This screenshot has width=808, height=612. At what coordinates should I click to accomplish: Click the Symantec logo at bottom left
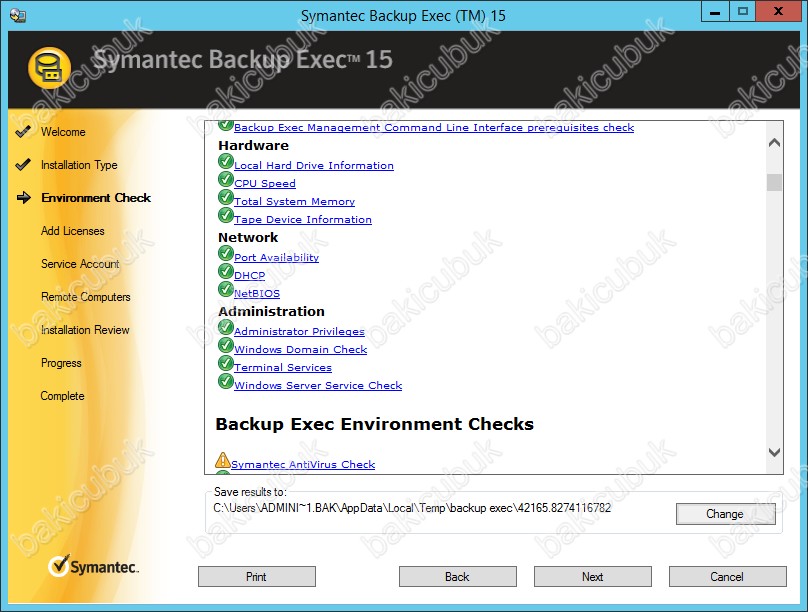93,566
